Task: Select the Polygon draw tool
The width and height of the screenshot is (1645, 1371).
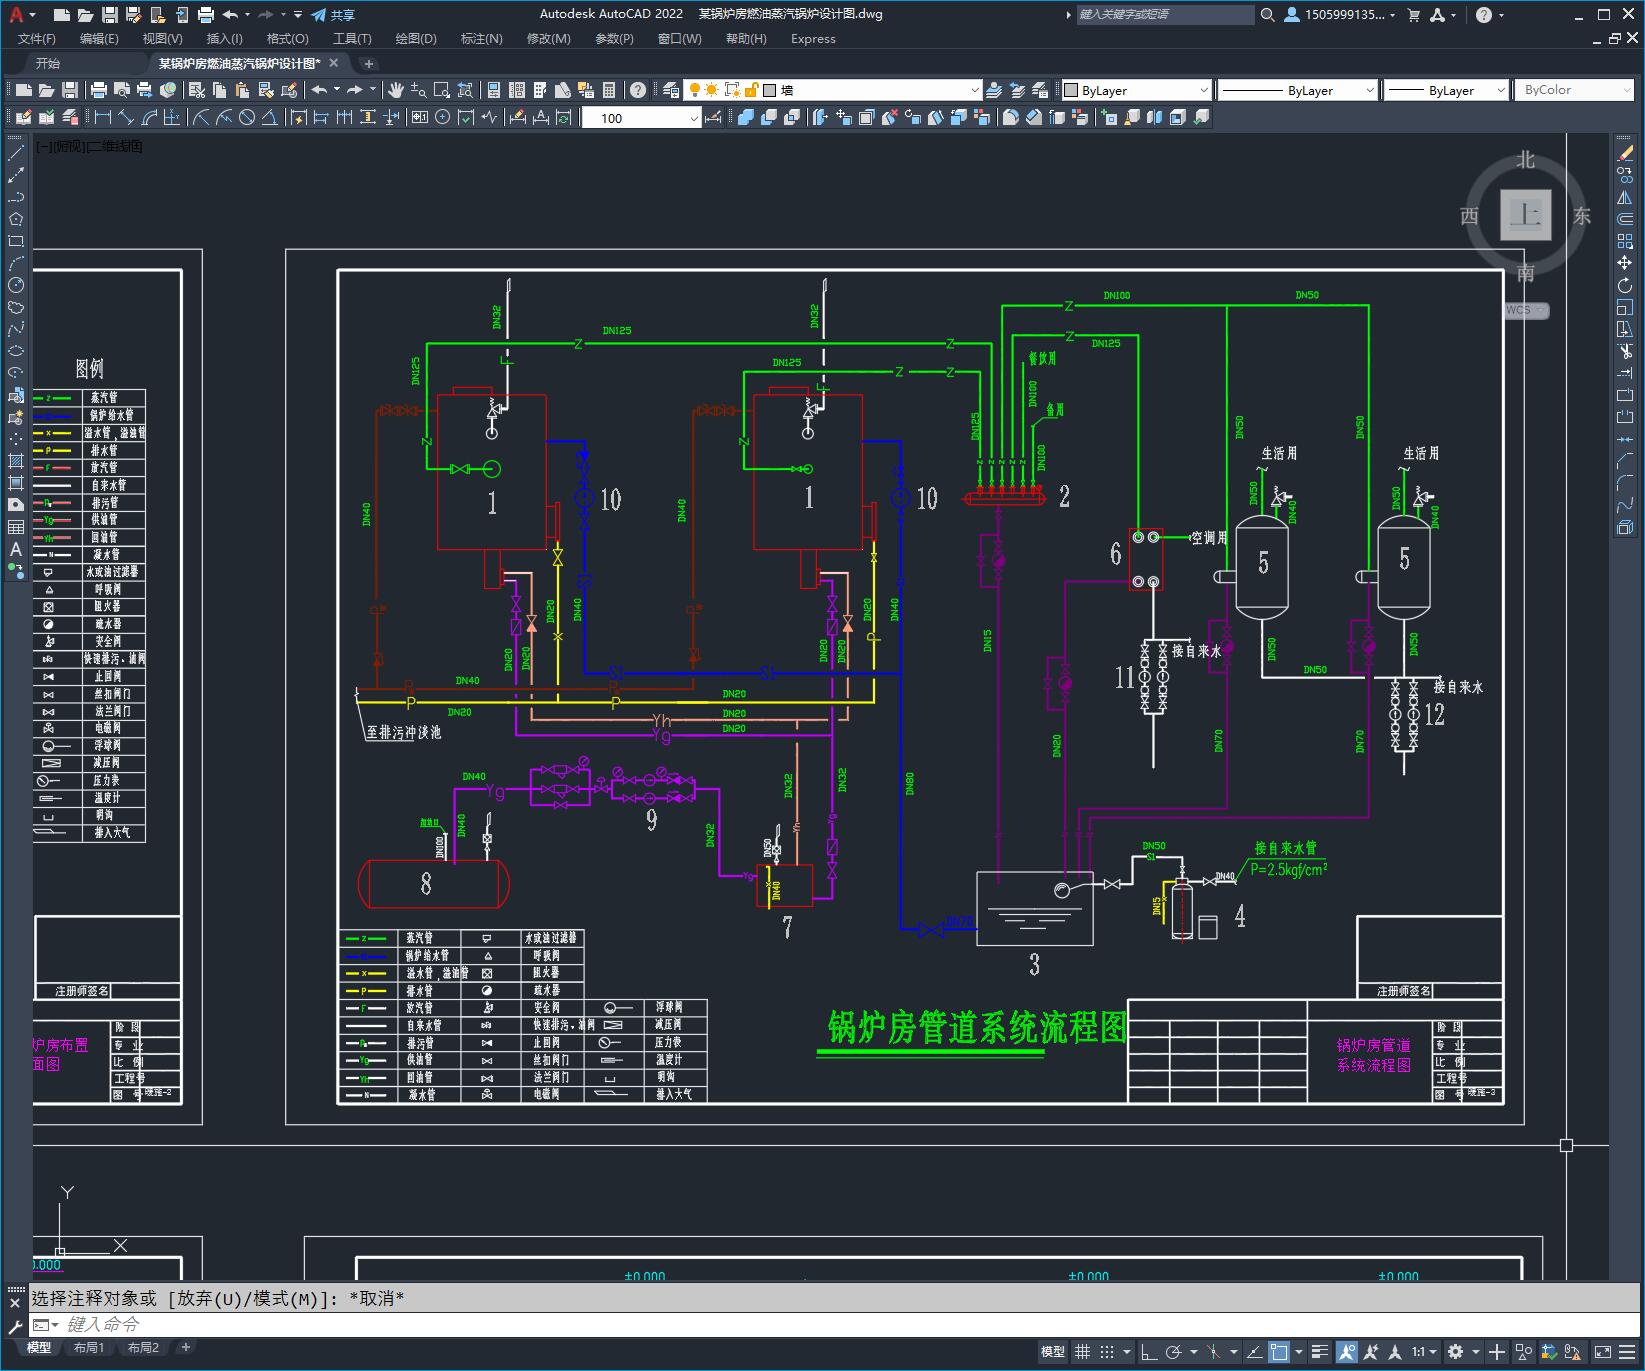Action: [x=16, y=219]
